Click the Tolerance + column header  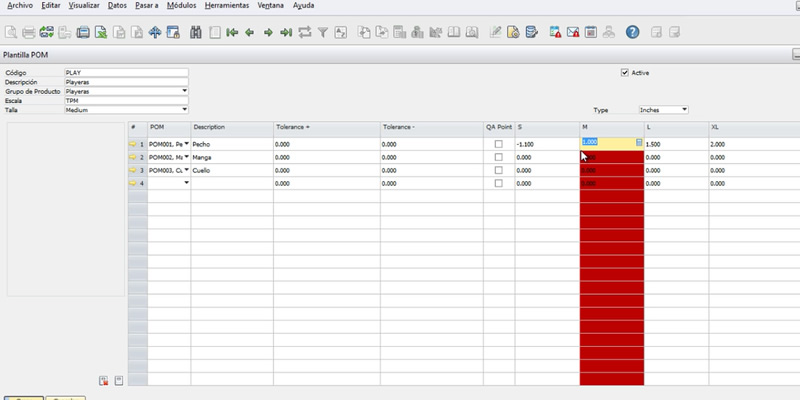coord(325,128)
